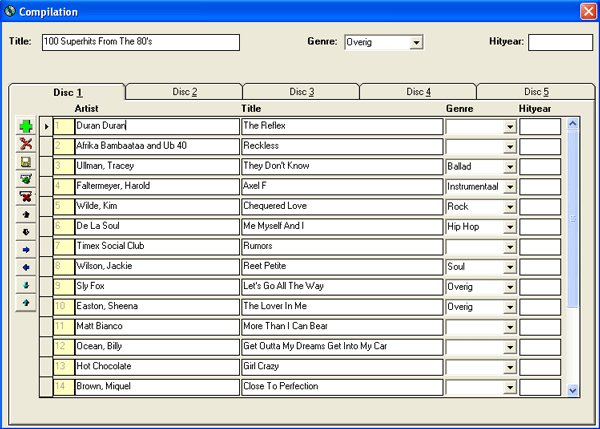This screenshot has width=600, height=429.
Task: Click the Timex Social Club artist field
Action: 157,246
